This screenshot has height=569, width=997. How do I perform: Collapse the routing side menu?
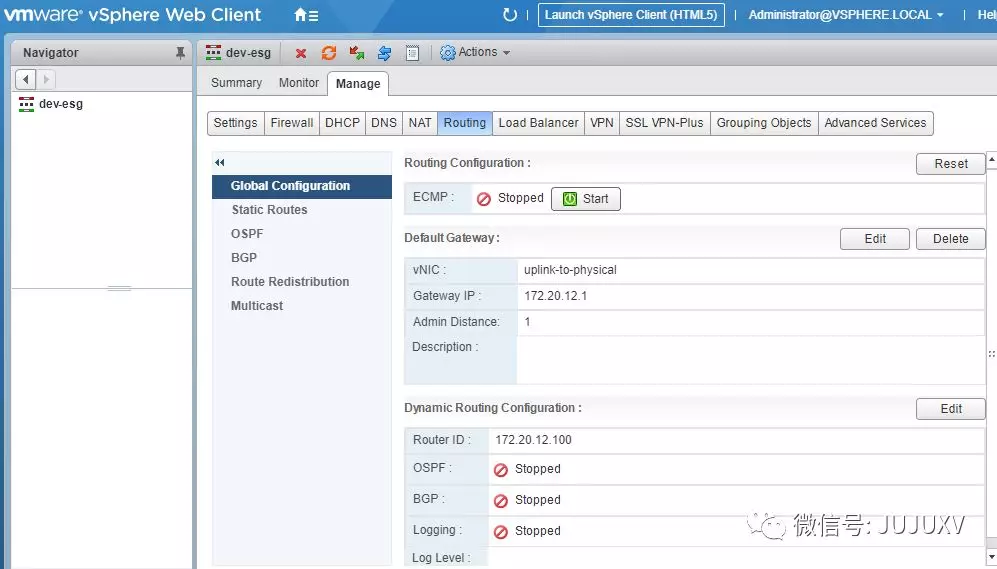pyautogui.click(x=219, y=163)
